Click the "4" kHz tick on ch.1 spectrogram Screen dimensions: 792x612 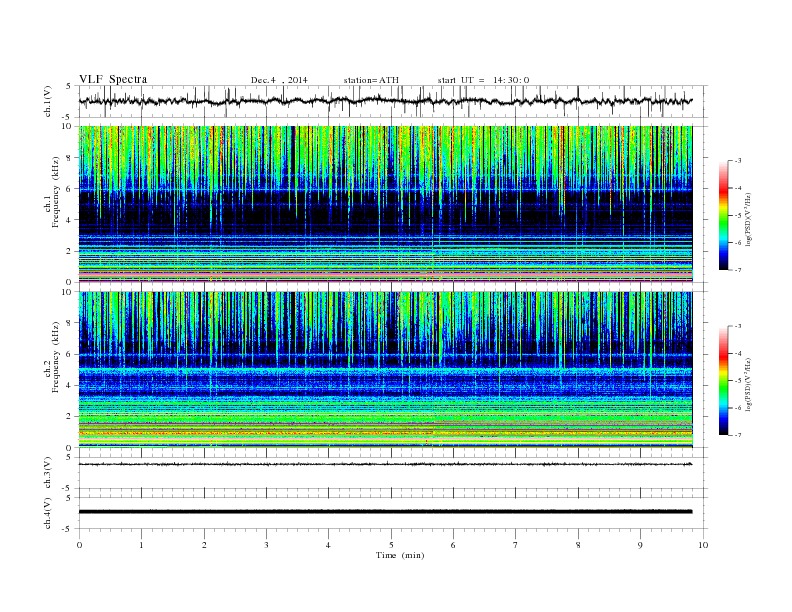(69, 220)
